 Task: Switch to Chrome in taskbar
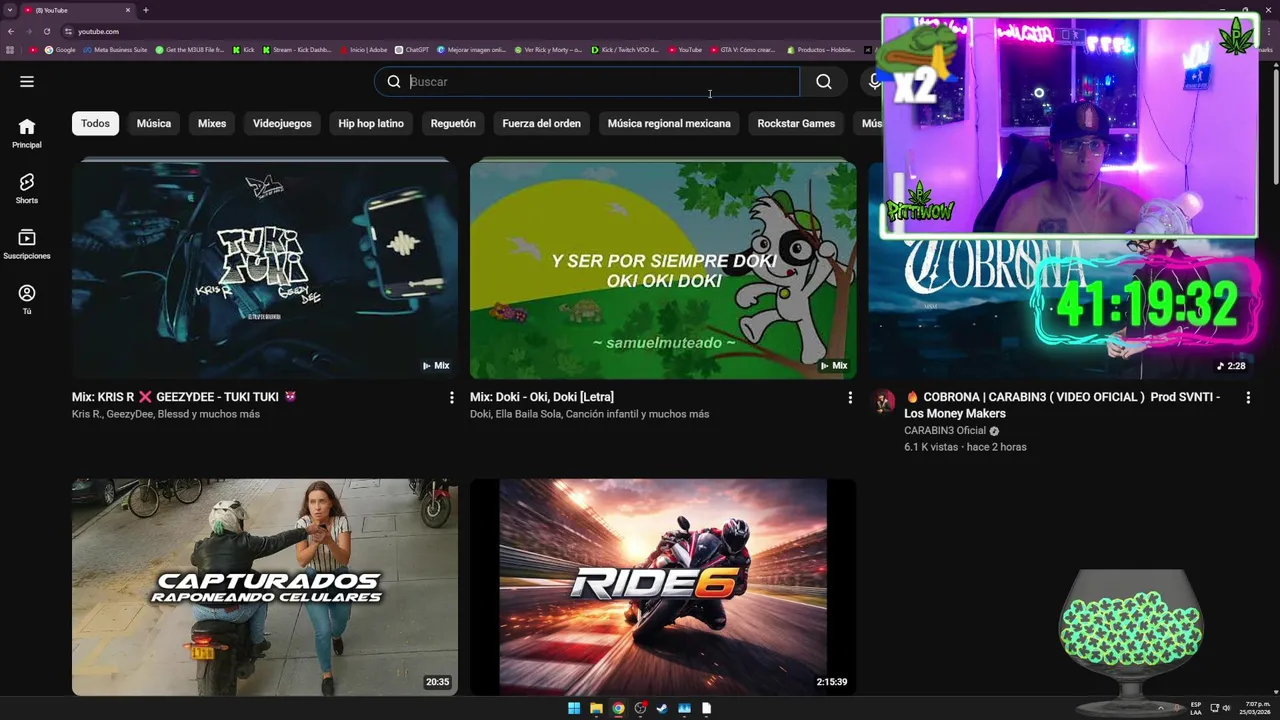coord(618,708)
